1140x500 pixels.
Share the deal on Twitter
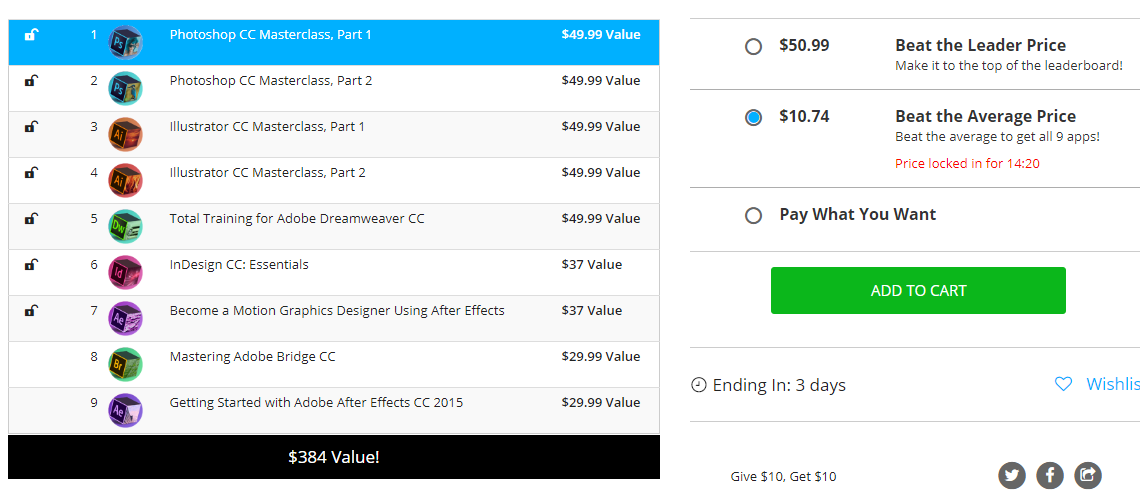coord(1012,475)
